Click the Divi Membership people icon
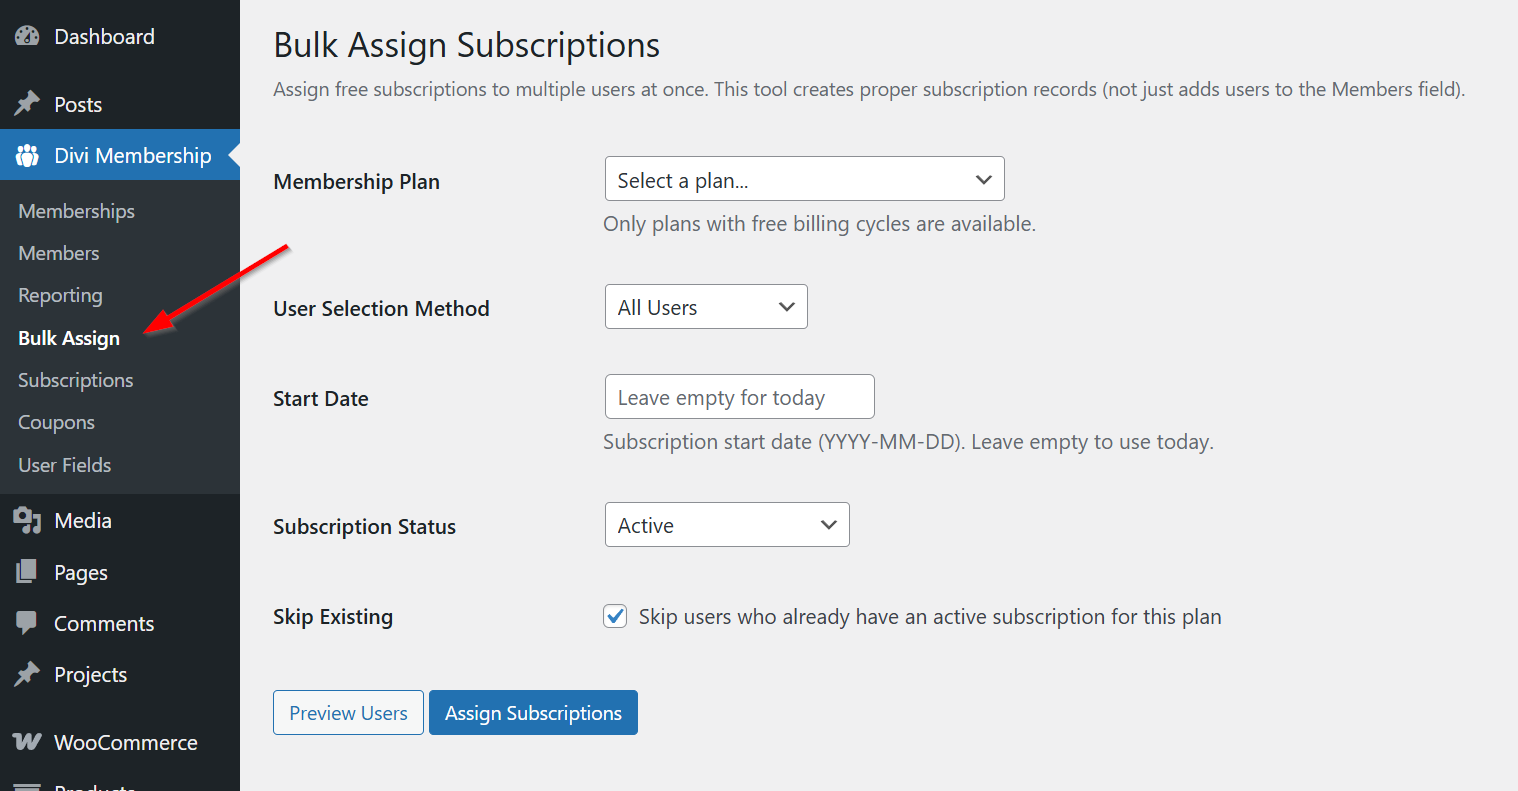1518x791 pixels. click(27, 155)
